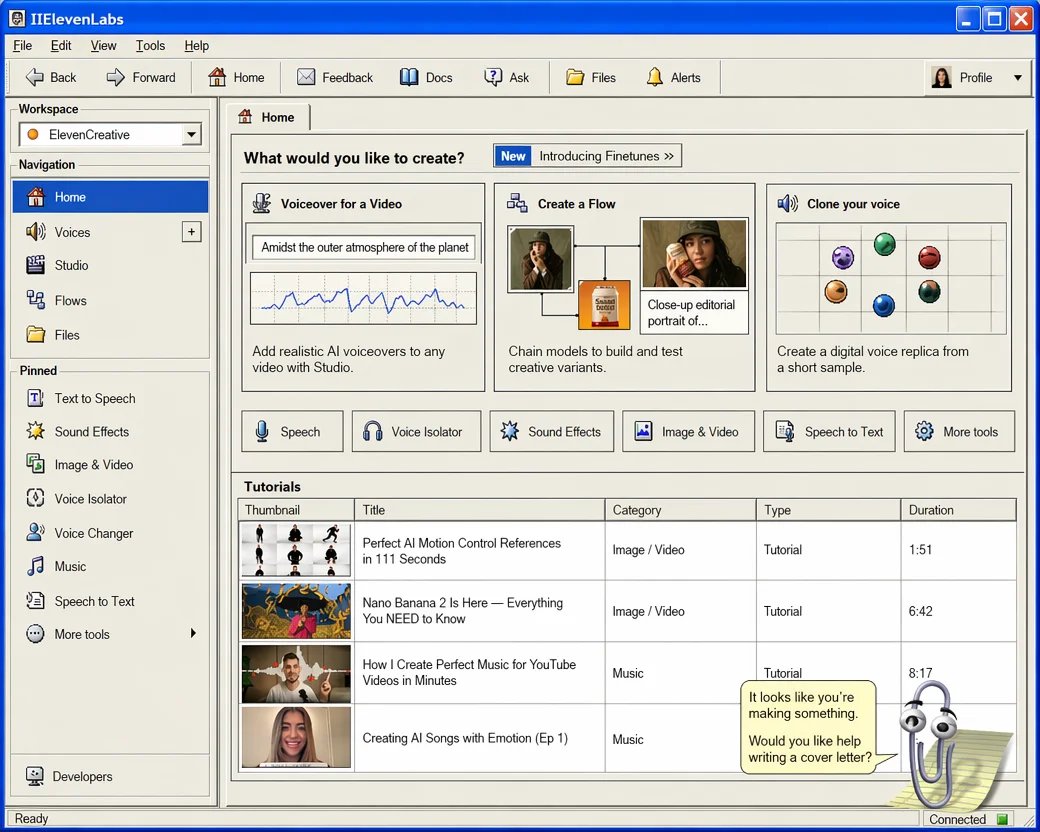
Task: Click the voiceover text input field
Action: point(364,247)
